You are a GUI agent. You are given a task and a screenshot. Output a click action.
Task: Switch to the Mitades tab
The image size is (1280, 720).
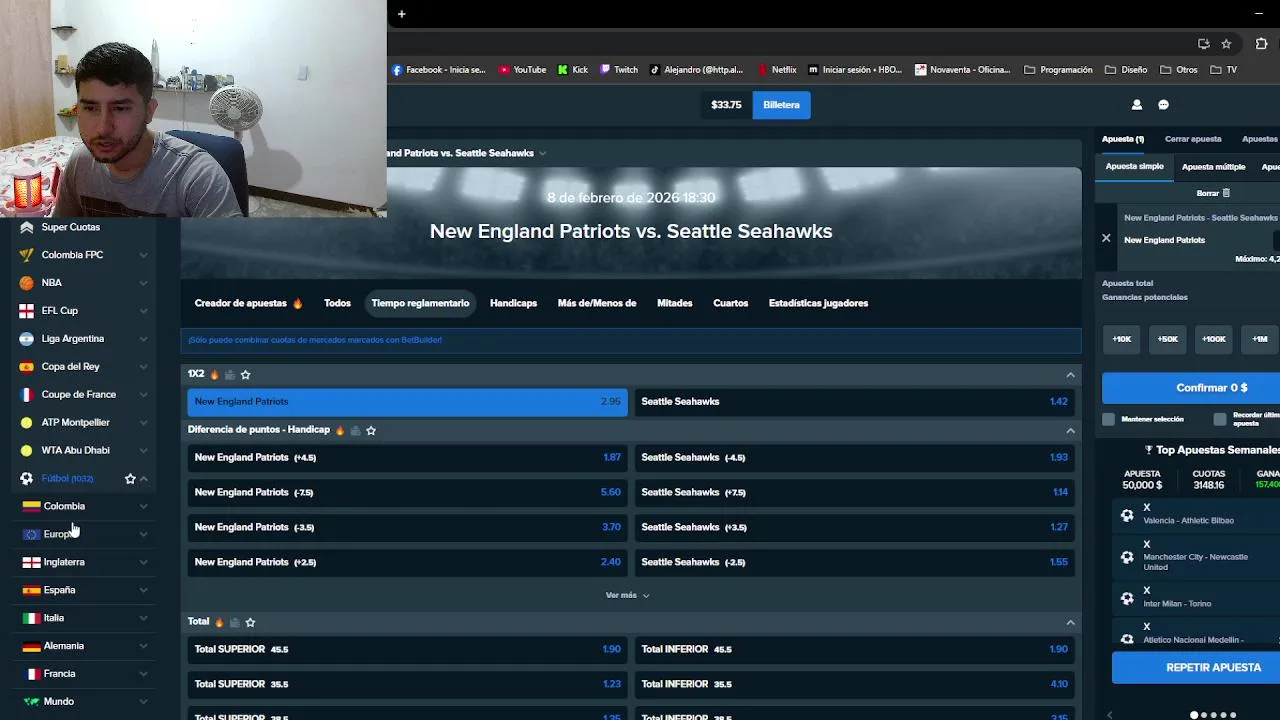tap(674, 303)
